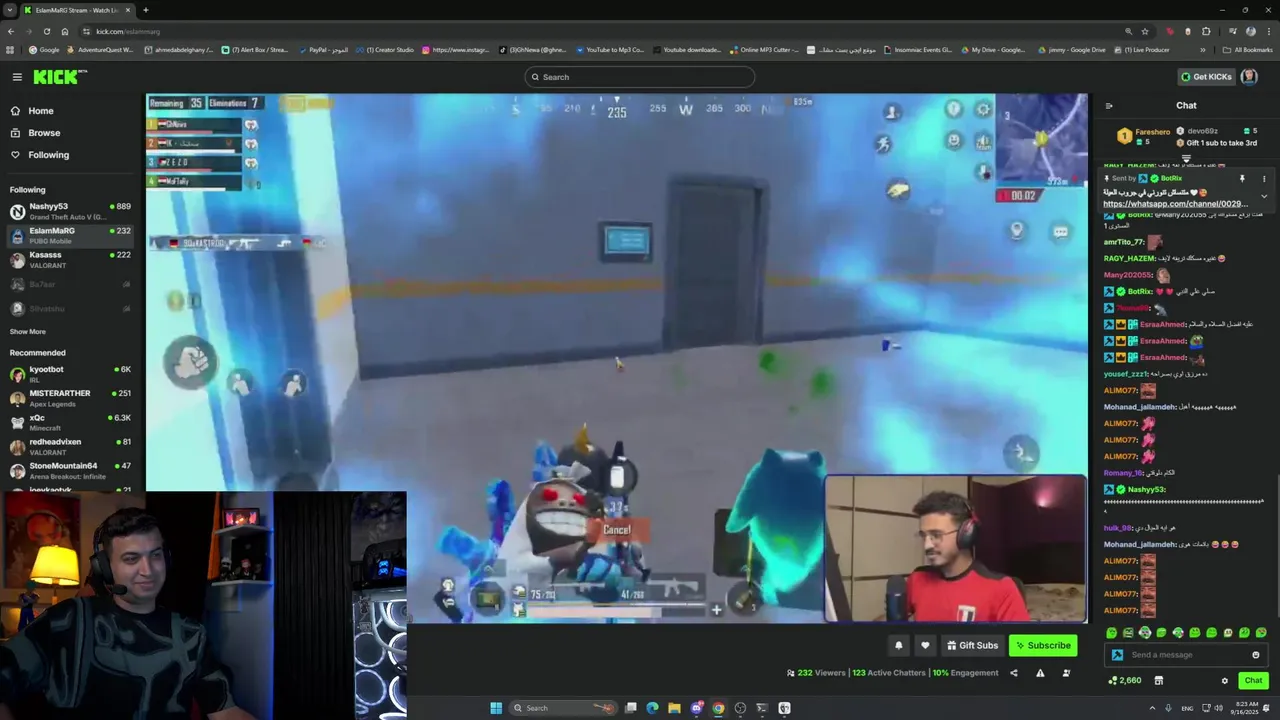Viewport: 1280px width, 720px height.
Task: Click the KICK logo
Action: point(59,77)
